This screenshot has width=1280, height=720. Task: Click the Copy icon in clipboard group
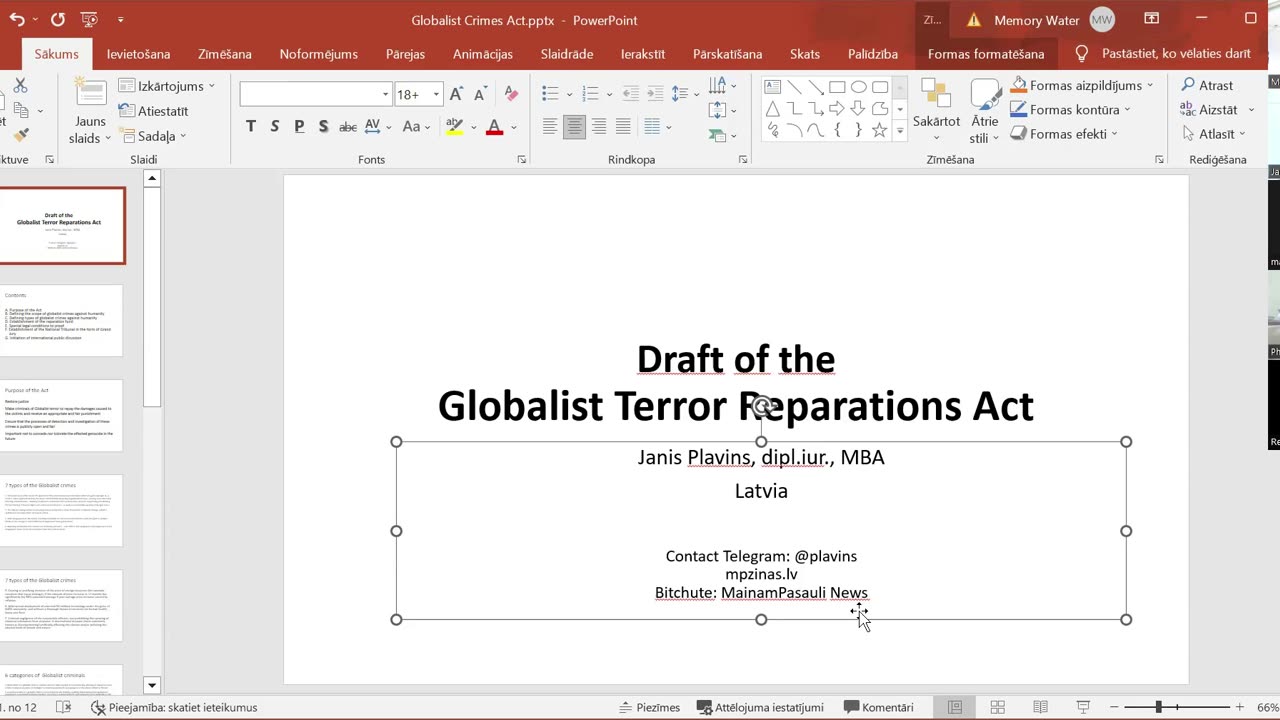(x=20, y=111)
